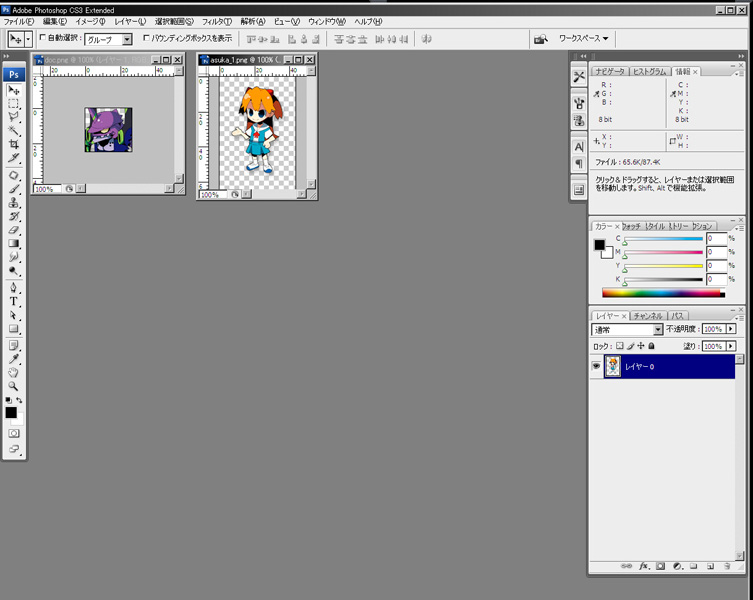Click the foreground color swatch in toolbox
The image size is (753, 600).
[x=11, y=413]
